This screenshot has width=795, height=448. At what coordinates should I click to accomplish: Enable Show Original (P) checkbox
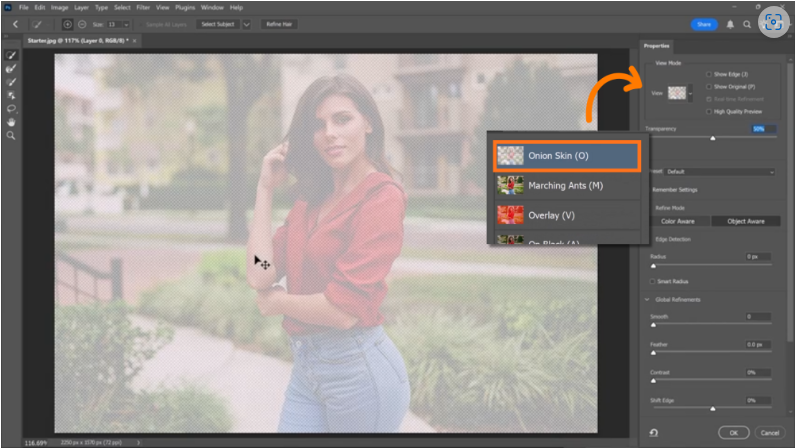[x=709, y=87]
